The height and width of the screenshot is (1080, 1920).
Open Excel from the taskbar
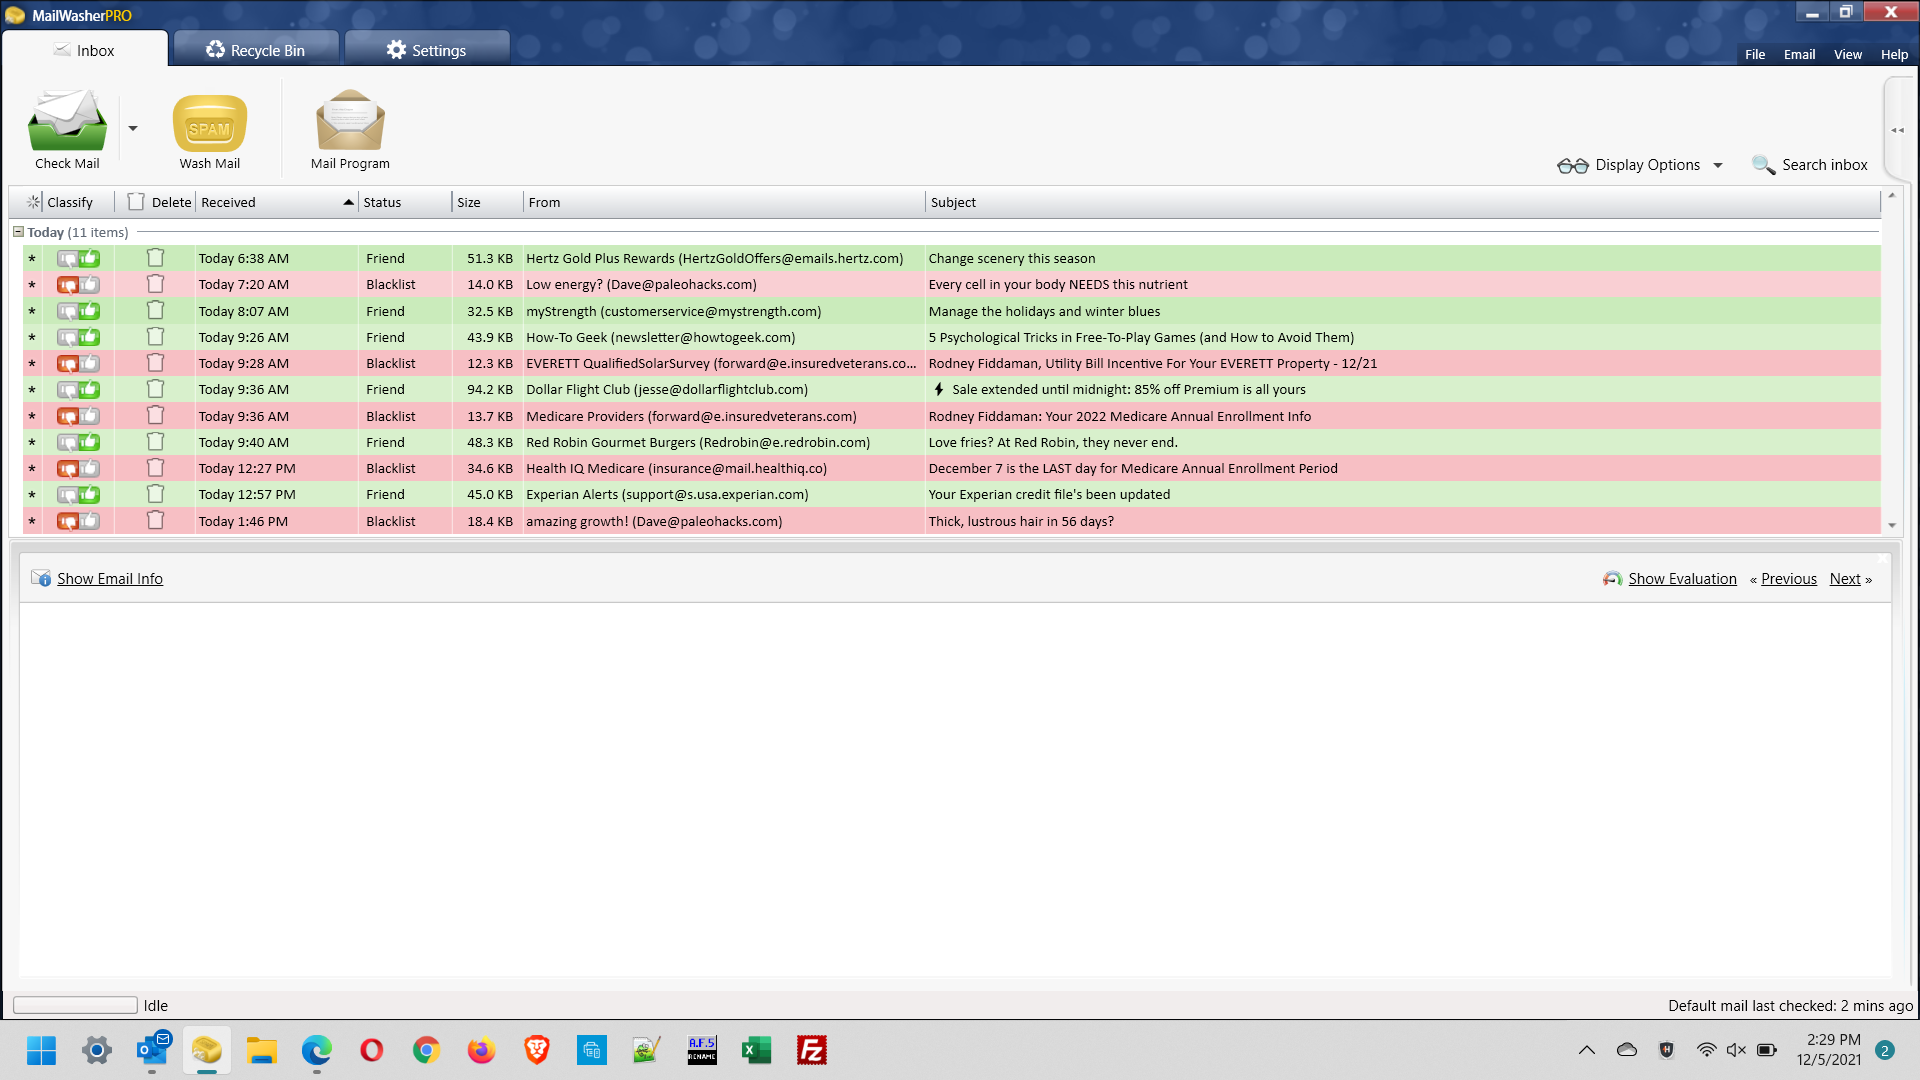click(x=756, y=1050)
